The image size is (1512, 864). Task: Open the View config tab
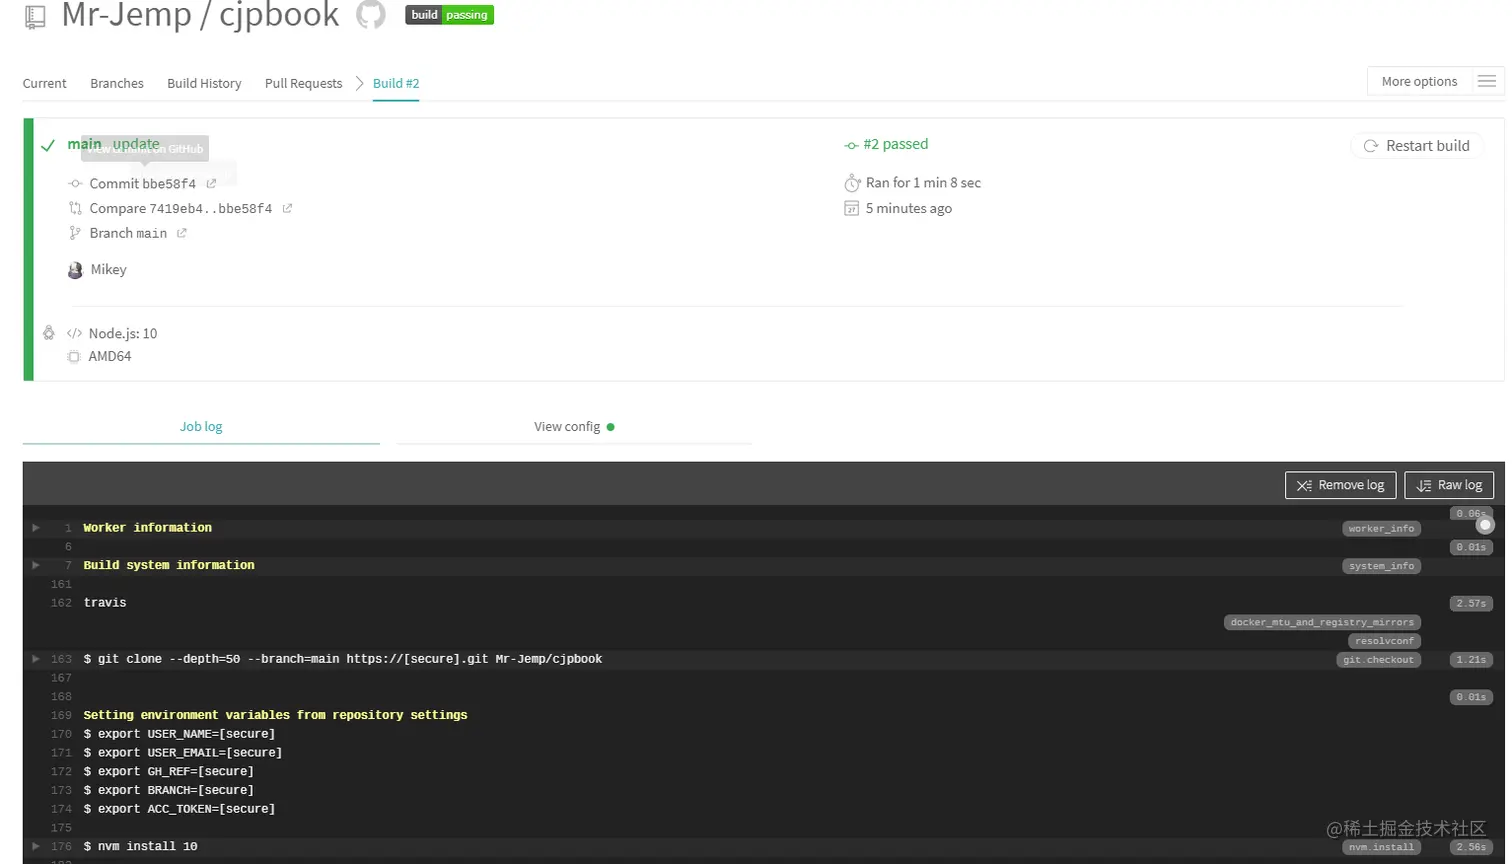(574, 427)
